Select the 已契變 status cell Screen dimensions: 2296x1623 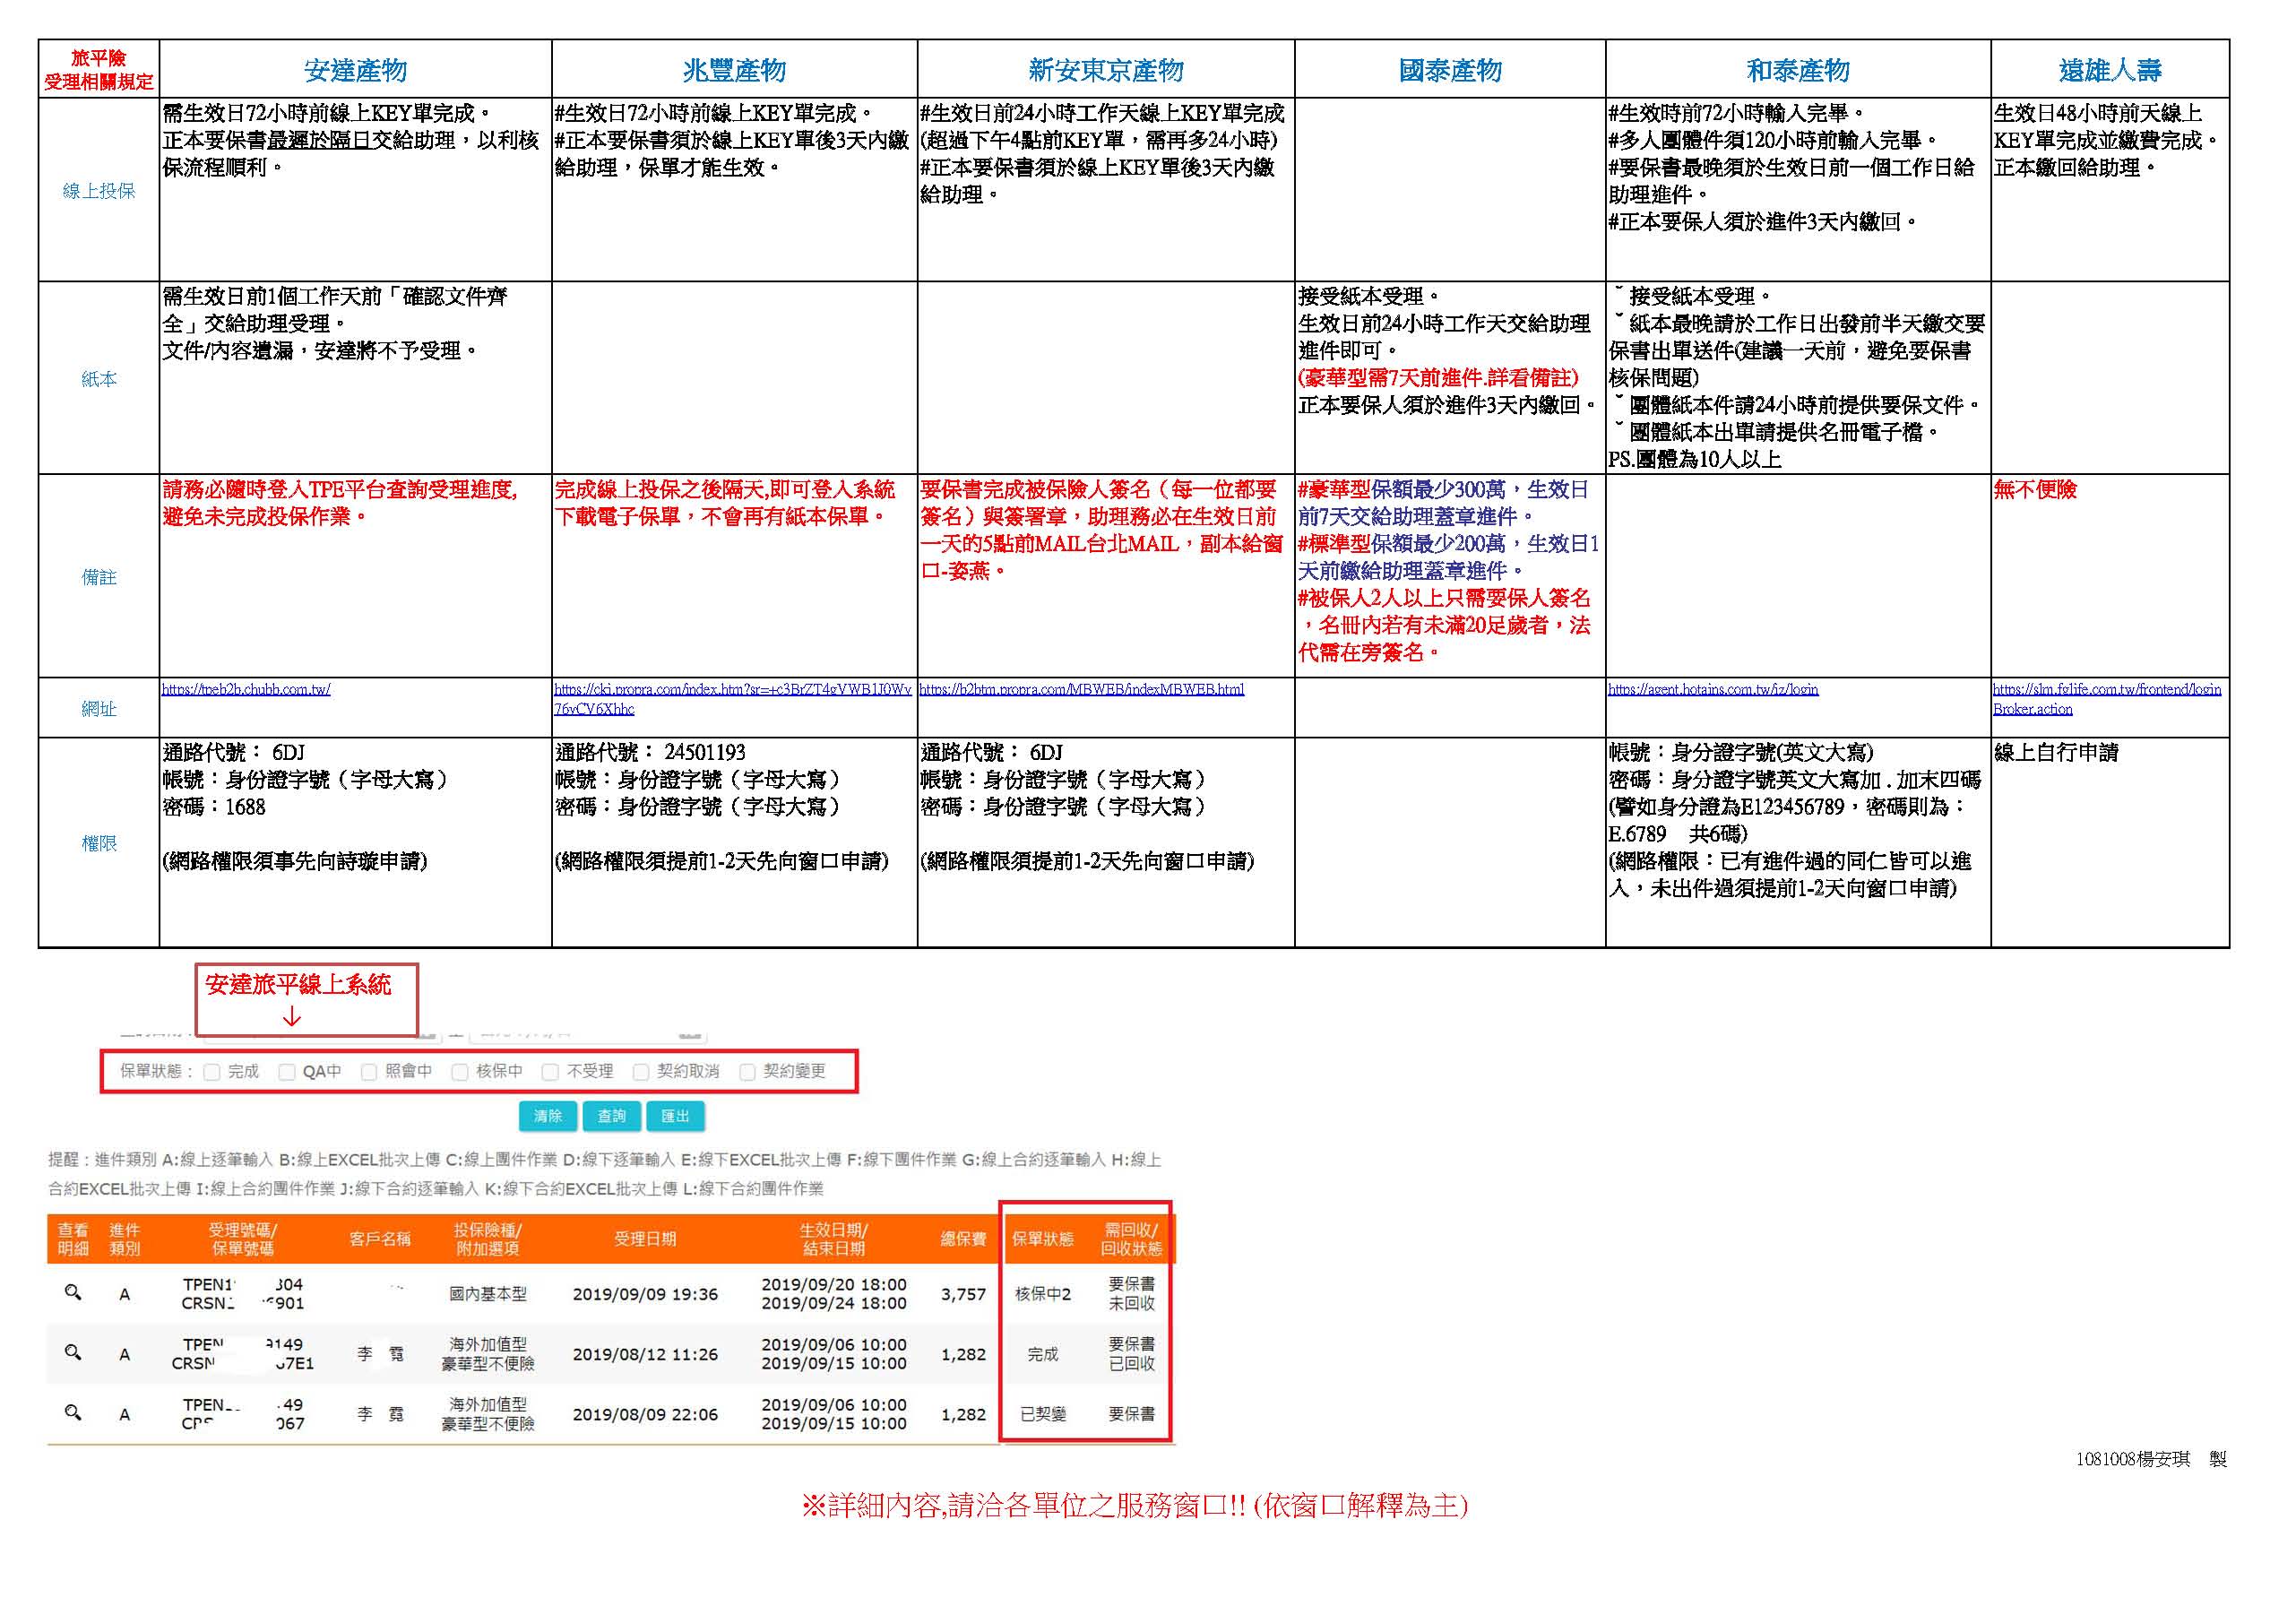(x=1042, y=1414)
